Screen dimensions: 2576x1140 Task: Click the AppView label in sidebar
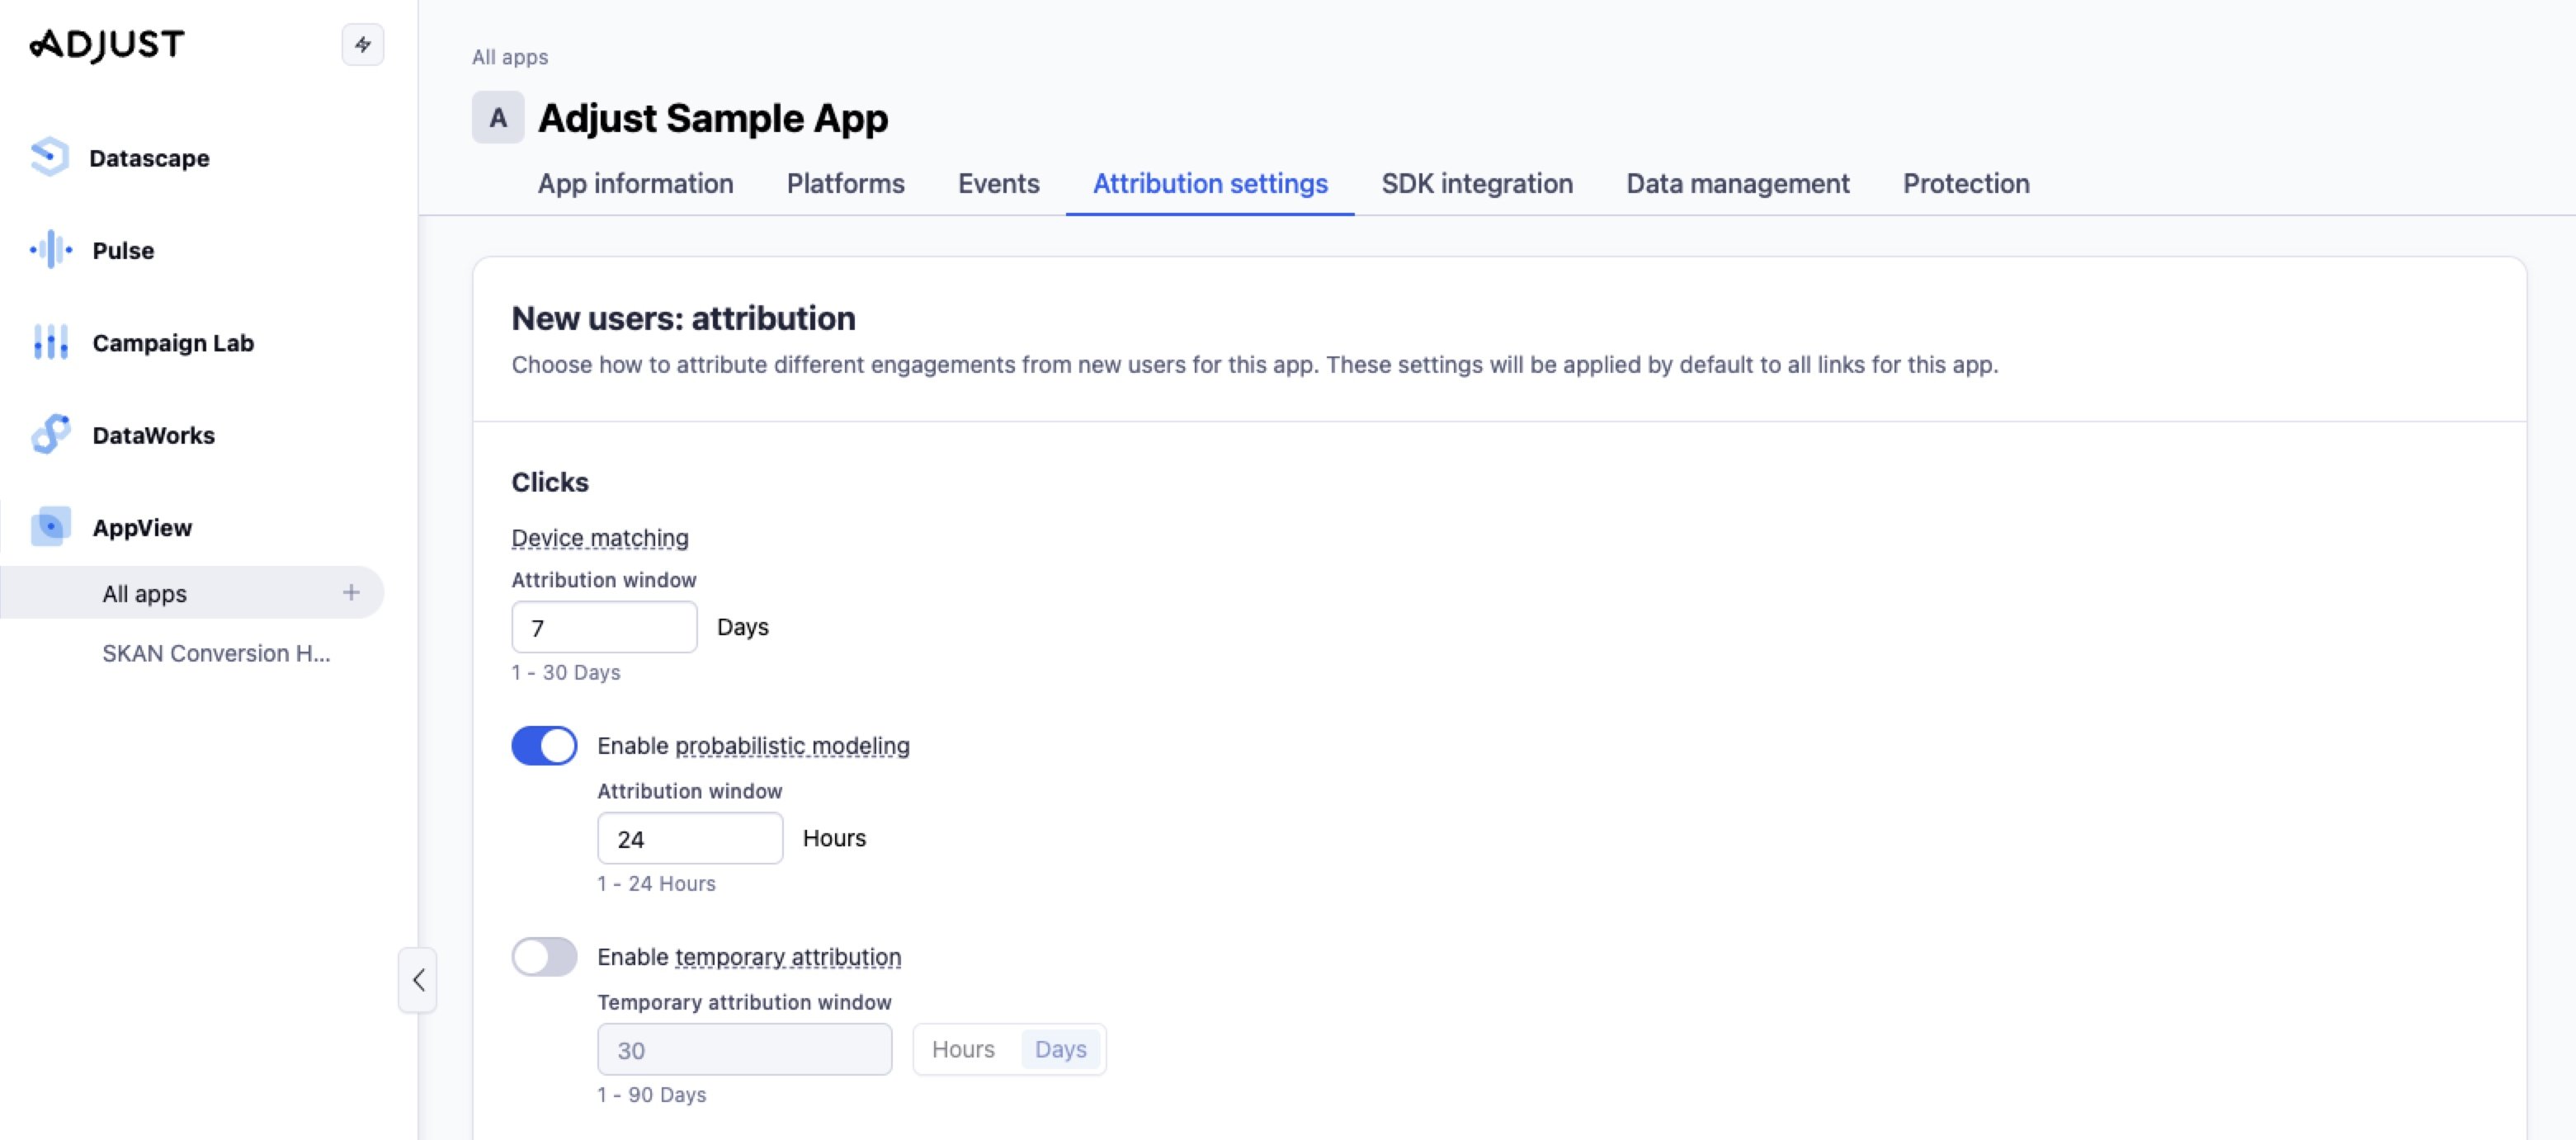(x=142, y=528)
